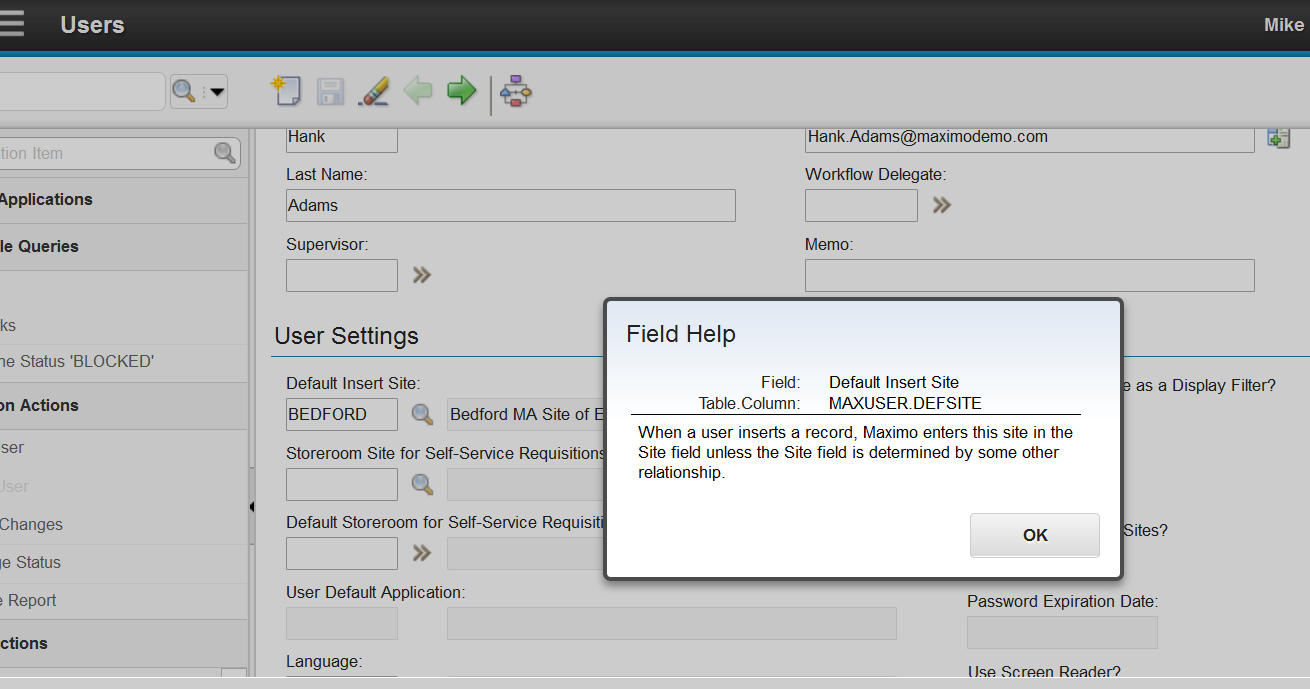The height and width of the screenshot is (689, 1310).
Task: Go to next record arrow
Action: pos(461,91)
